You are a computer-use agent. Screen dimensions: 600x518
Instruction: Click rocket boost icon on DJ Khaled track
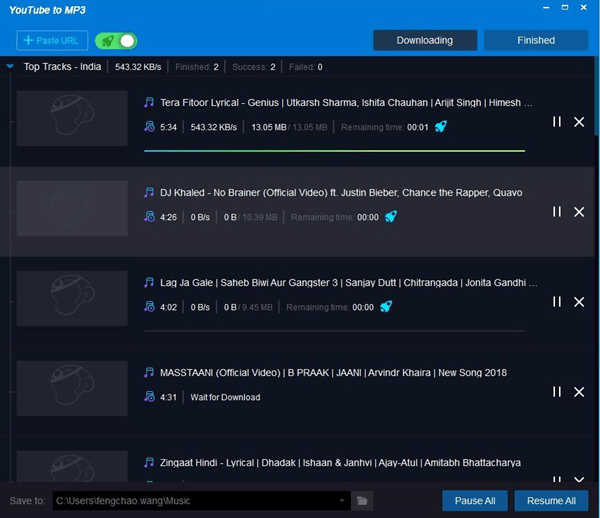391,217
